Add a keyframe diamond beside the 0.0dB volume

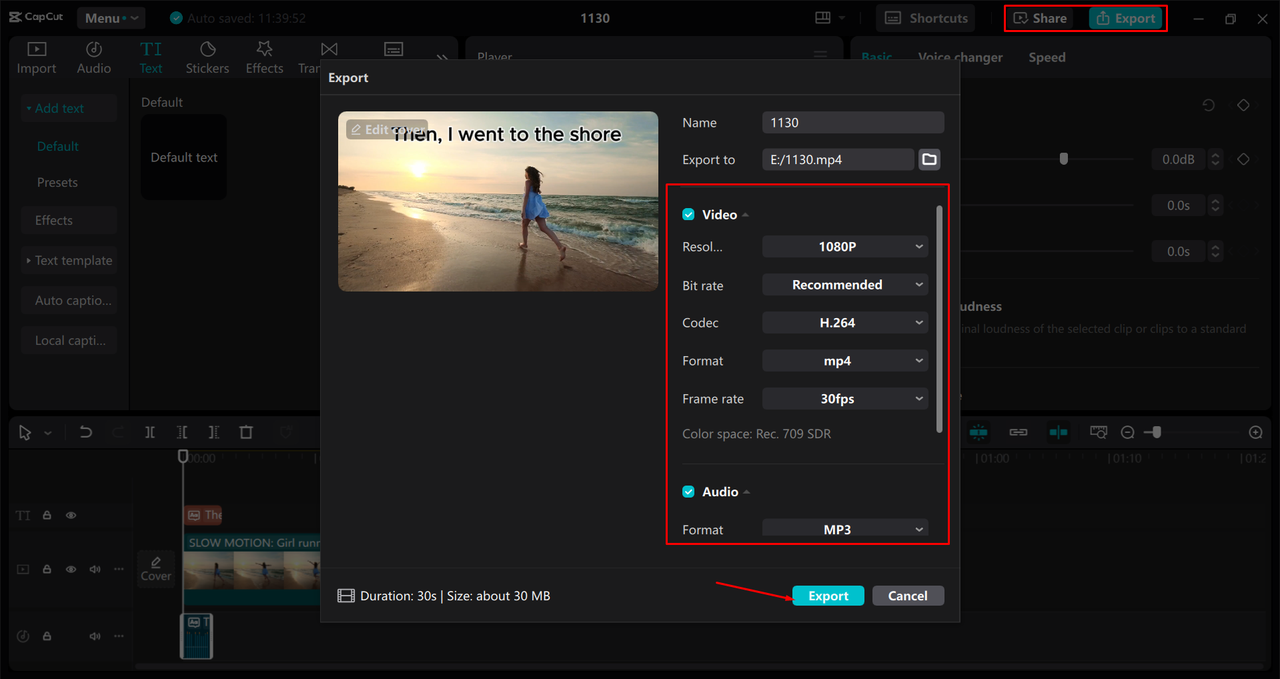click(1243, 159)
